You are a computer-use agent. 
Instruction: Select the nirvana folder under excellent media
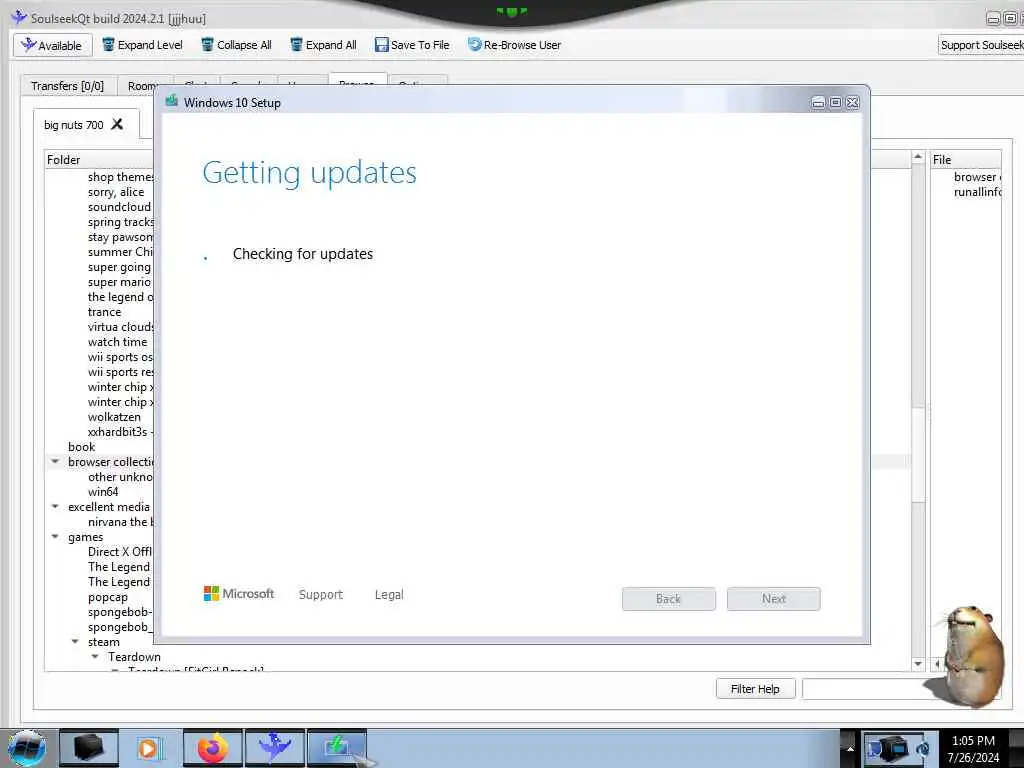121,522
